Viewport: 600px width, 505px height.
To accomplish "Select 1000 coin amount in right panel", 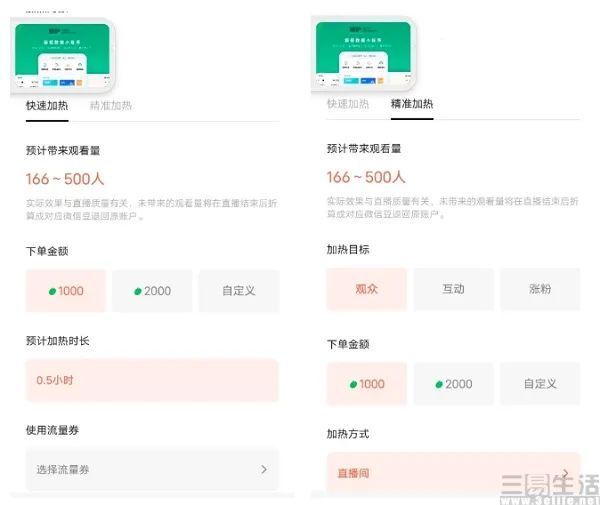I will [366, 384].
